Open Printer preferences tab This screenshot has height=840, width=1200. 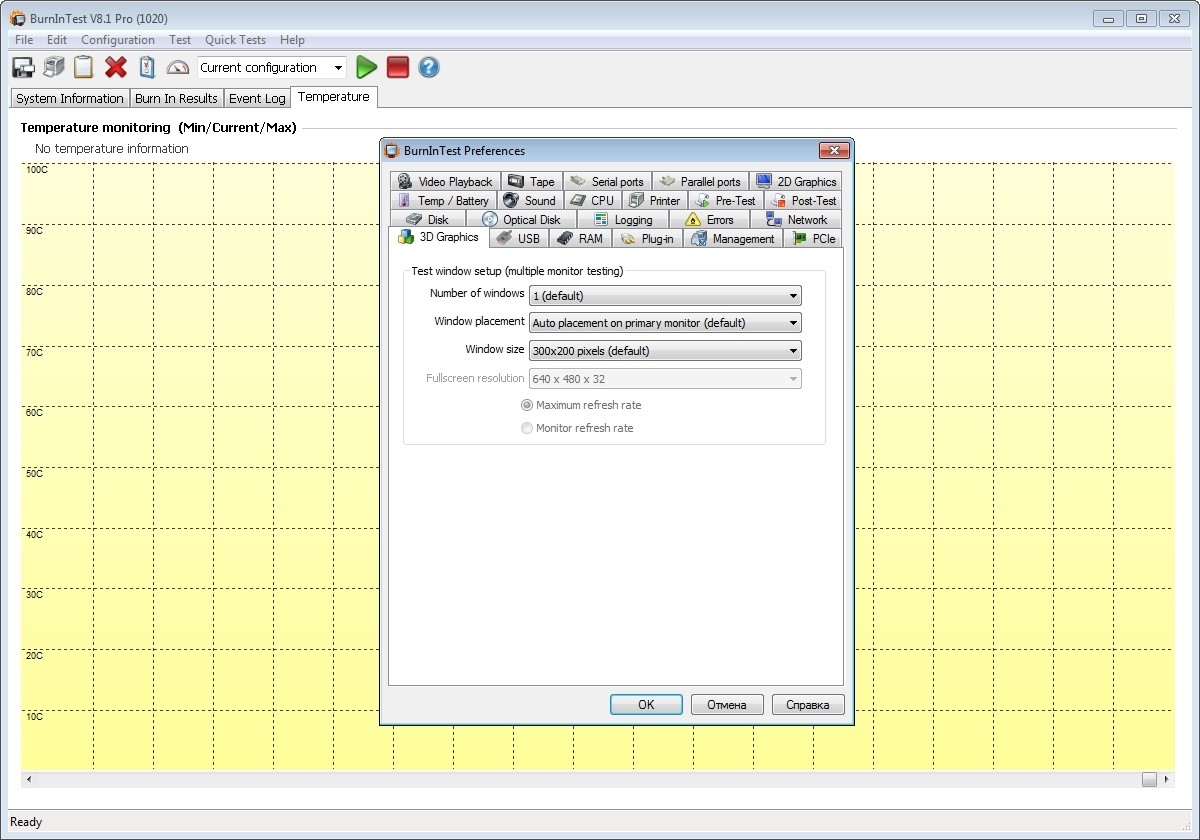[654, 200]
